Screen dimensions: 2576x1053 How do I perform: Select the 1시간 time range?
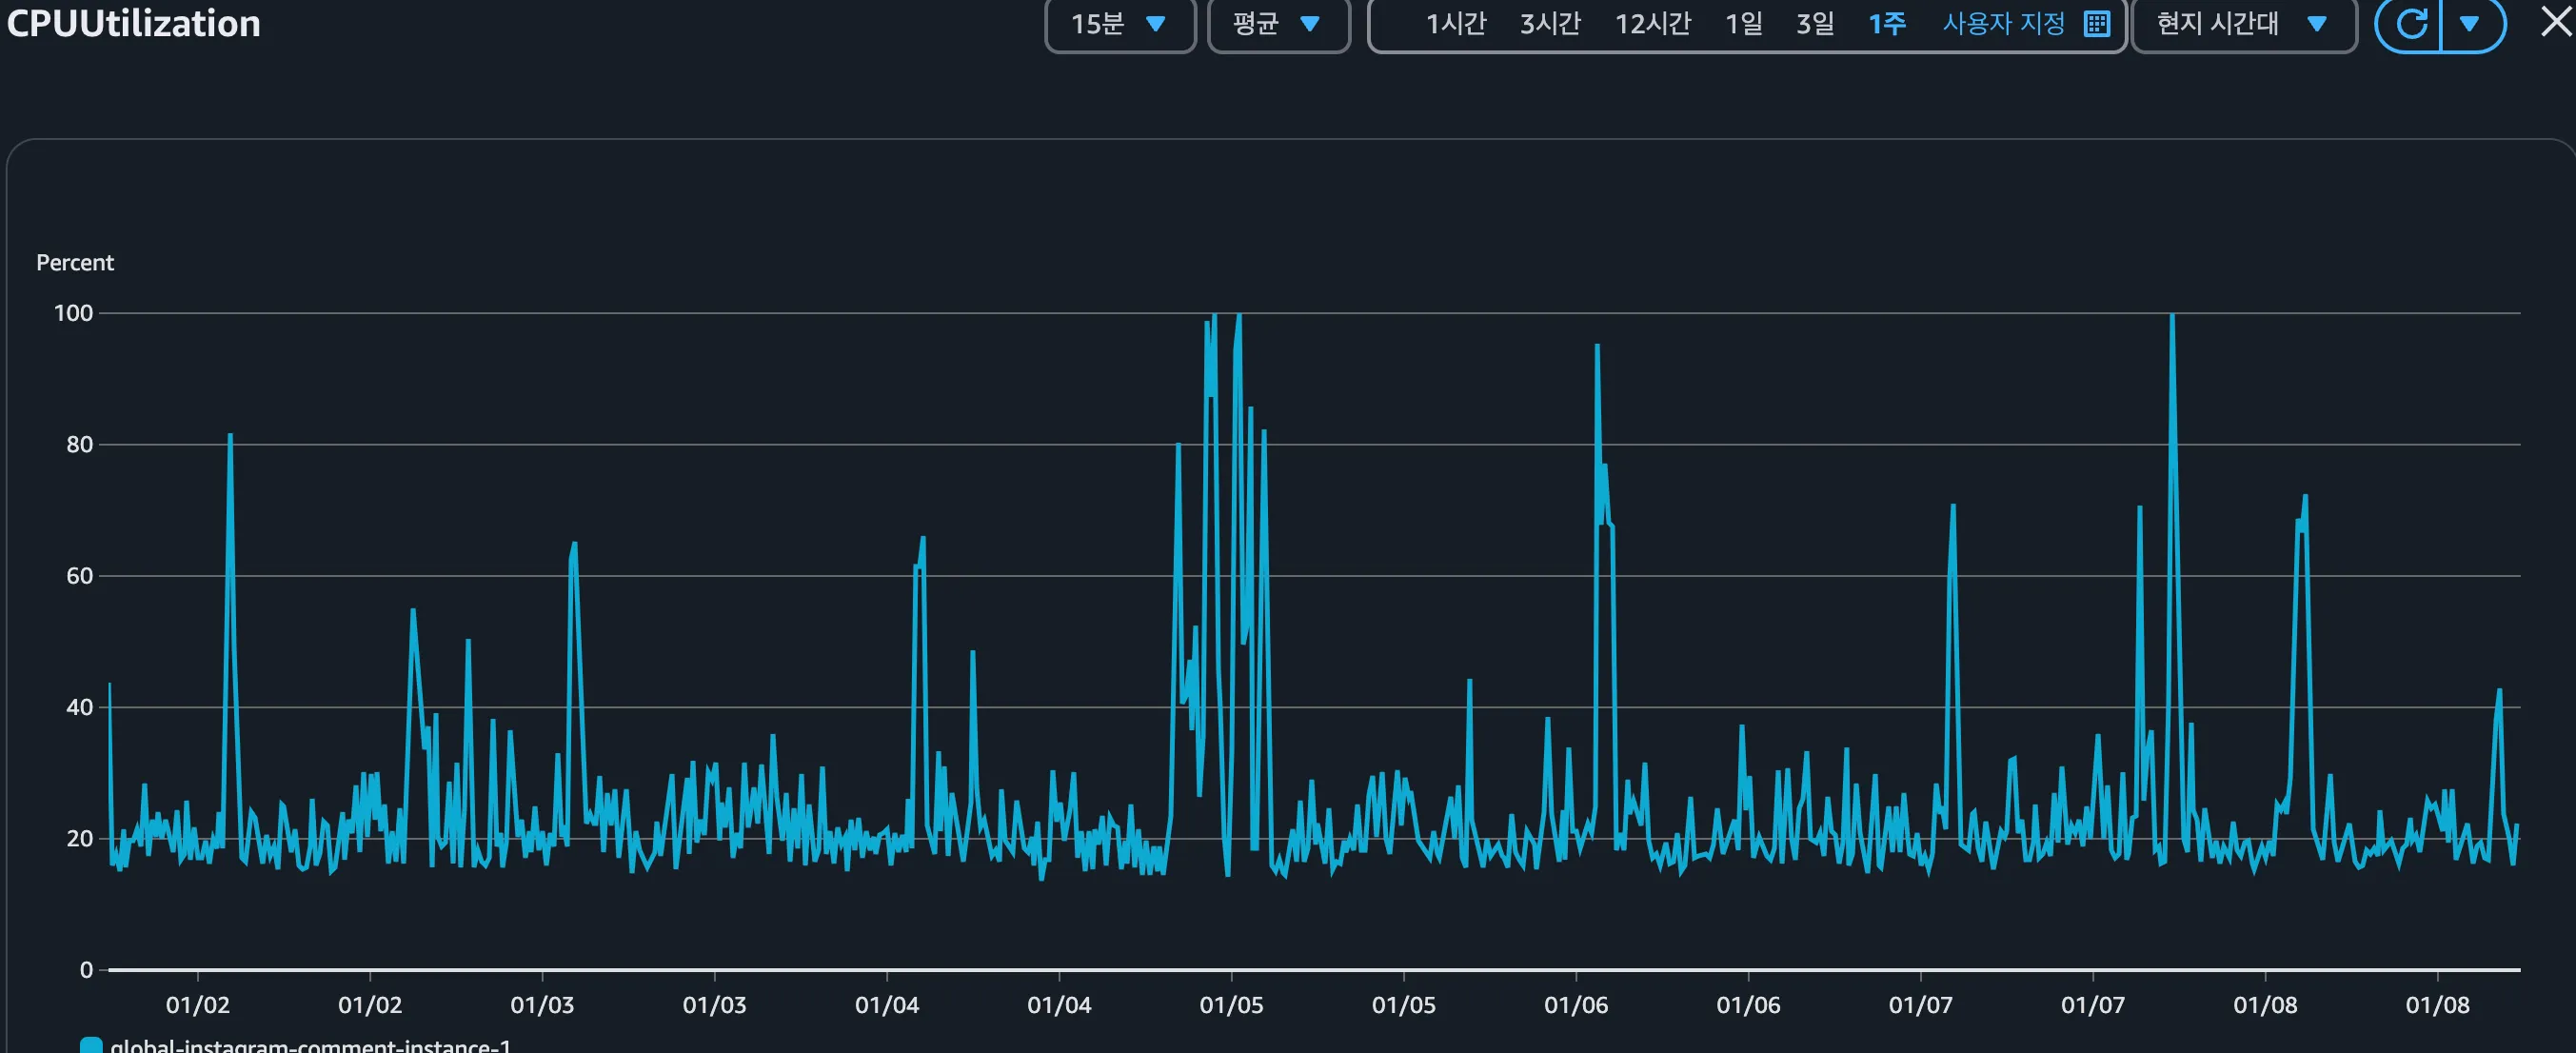click(x=1455, y=23)
